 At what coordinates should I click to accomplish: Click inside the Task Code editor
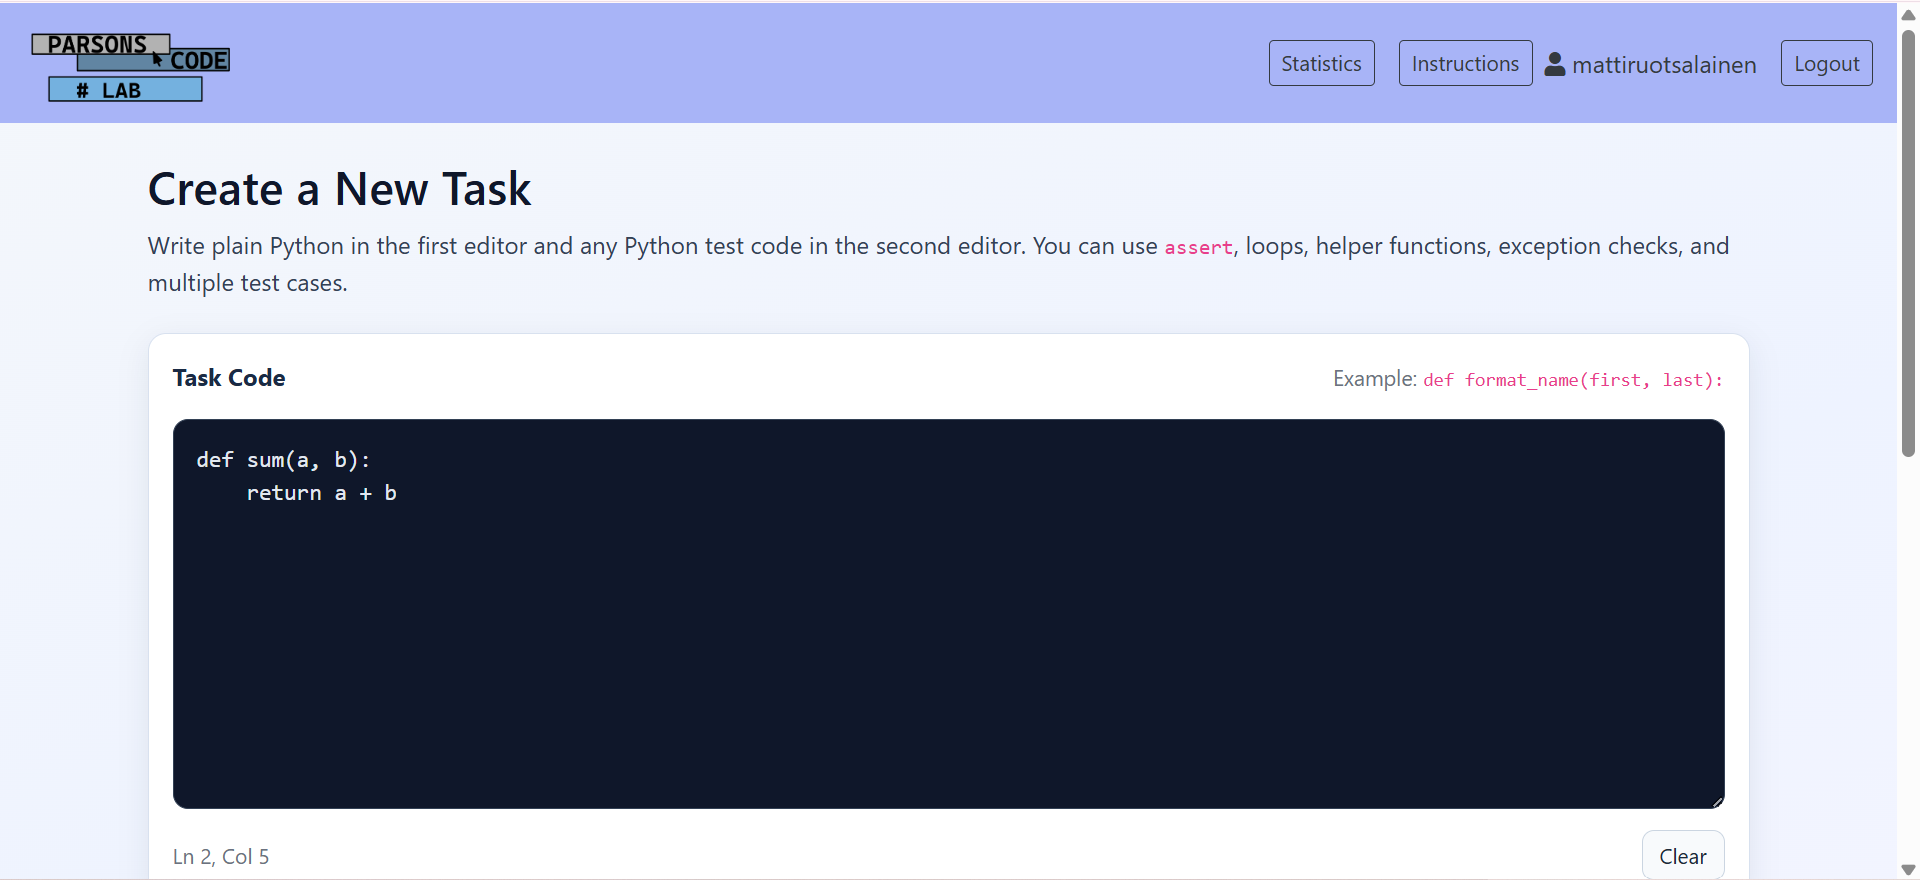click(948, 613)
